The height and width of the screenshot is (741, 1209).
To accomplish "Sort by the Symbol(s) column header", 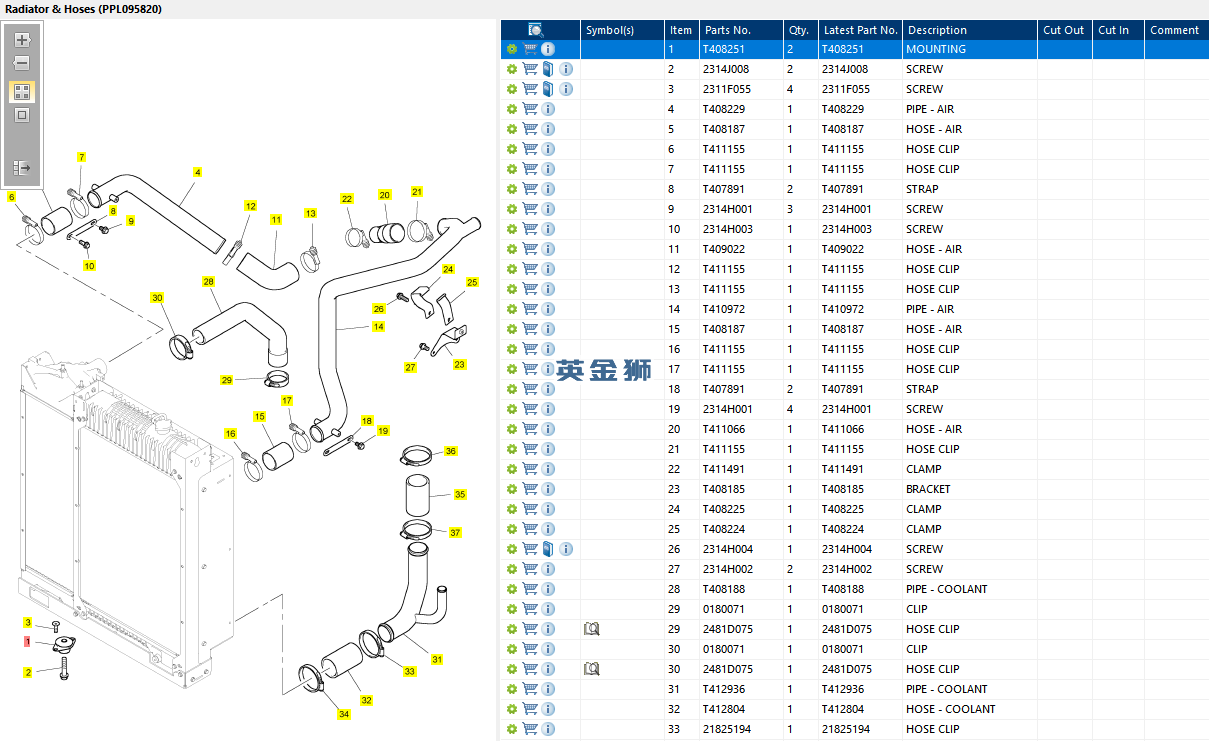I will (x=622, y=30).
